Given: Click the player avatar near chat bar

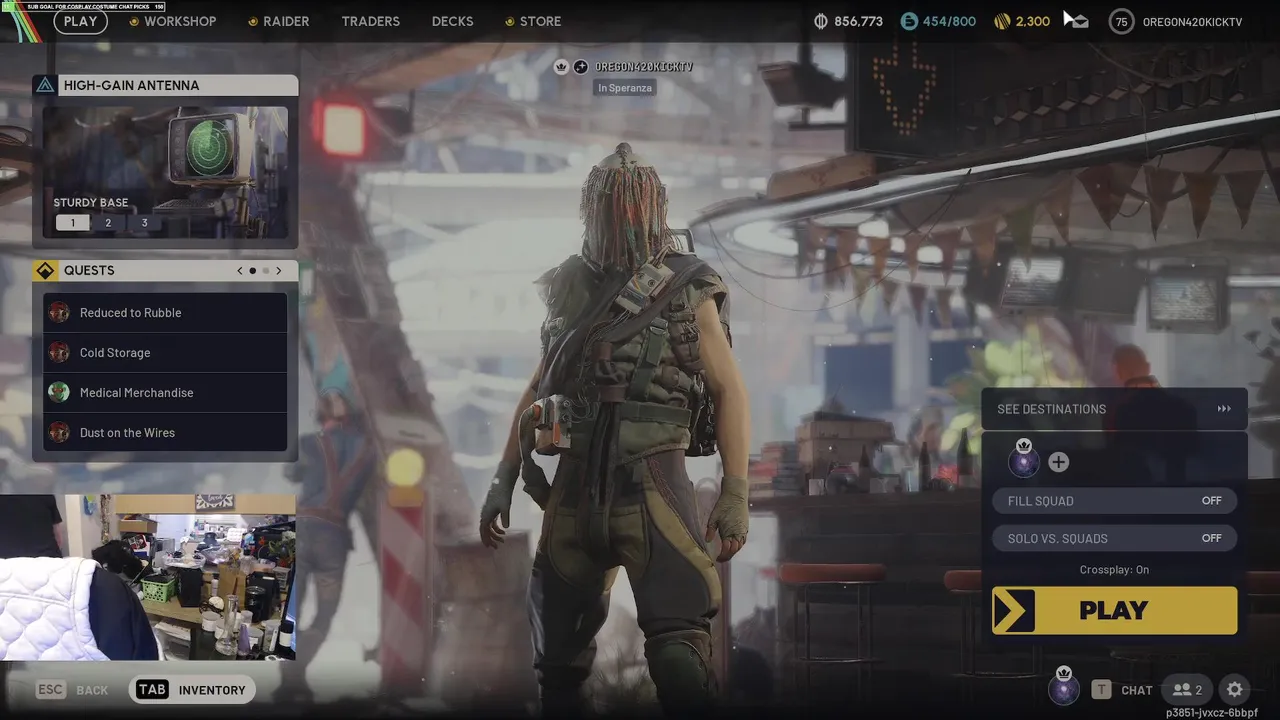Looking at the screenshot, I should [x=1064, y=688].
